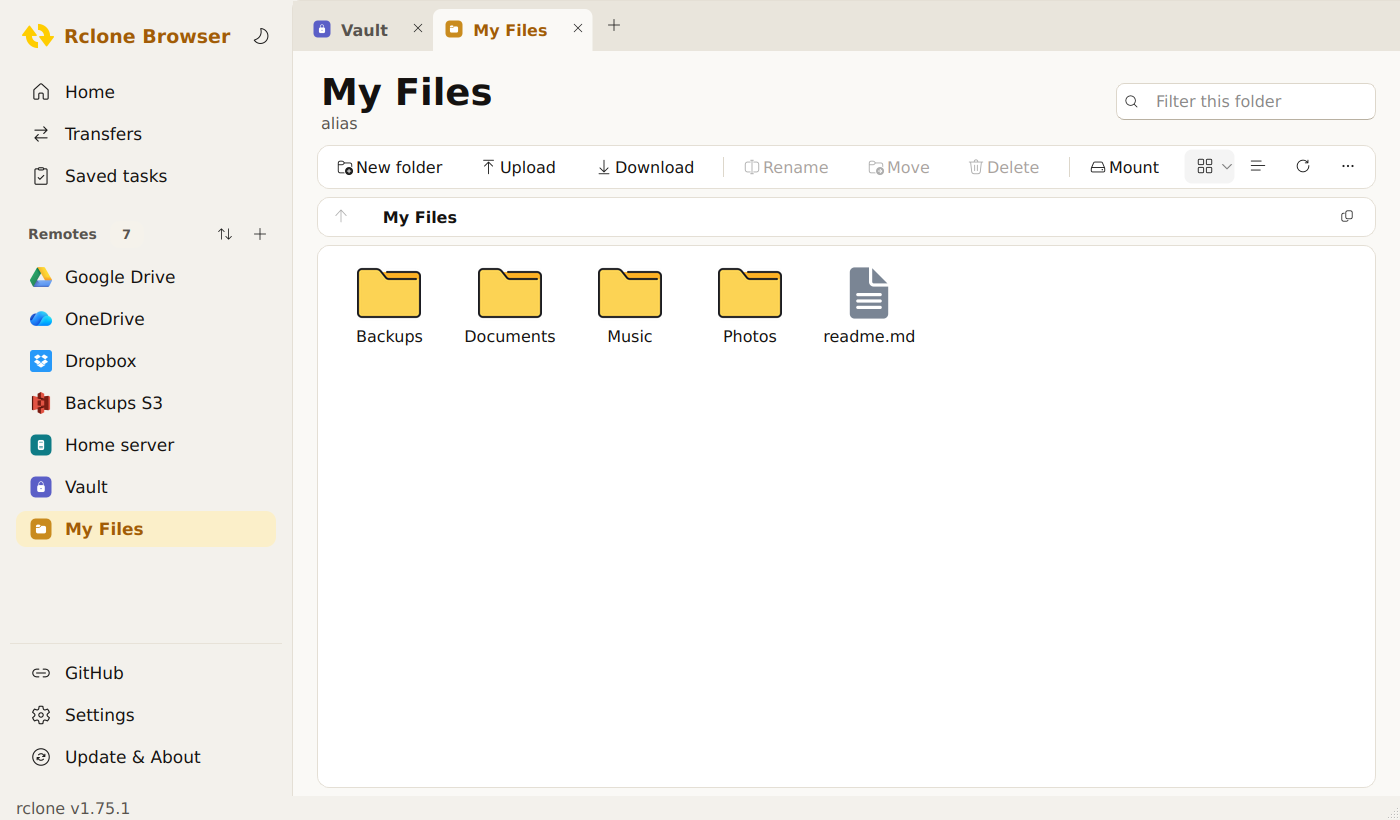The image size is (1400, 820).
Task: Sort remotes with the arrows icon
Action: click(225, 234)
